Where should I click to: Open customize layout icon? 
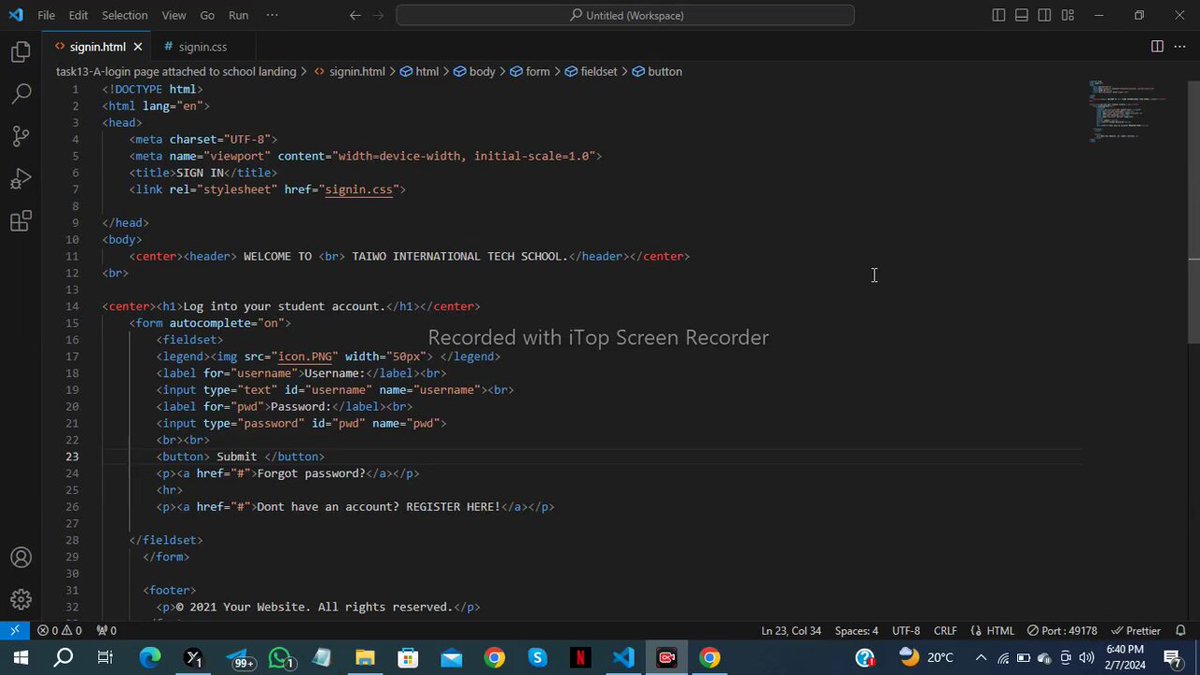[x=1068, y=15]
